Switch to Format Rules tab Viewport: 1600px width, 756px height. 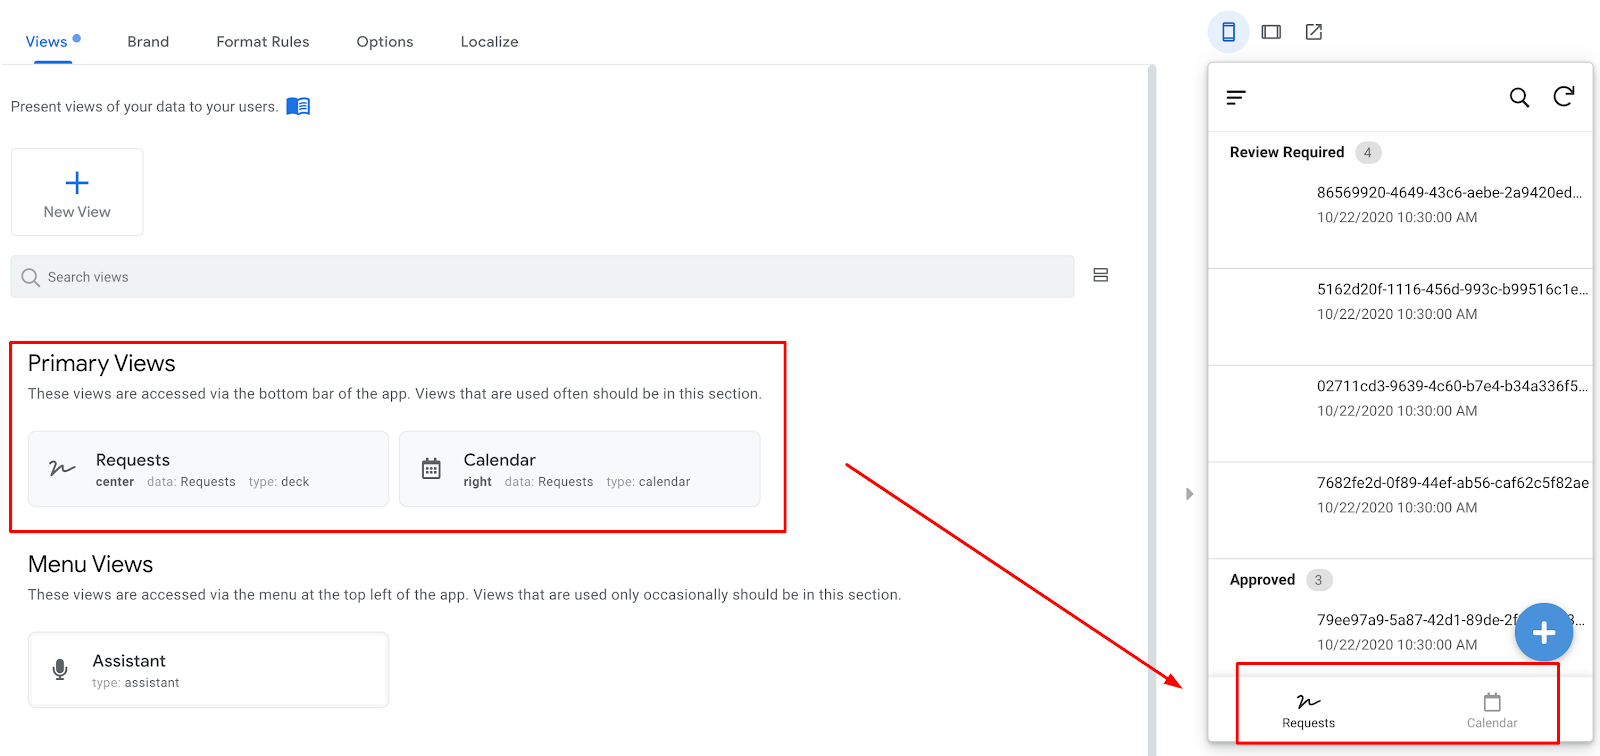pos(263,42)
